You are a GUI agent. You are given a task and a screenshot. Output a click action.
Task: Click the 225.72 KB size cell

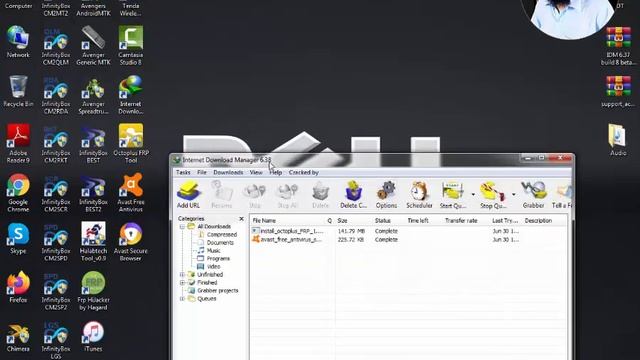point(351,240)
